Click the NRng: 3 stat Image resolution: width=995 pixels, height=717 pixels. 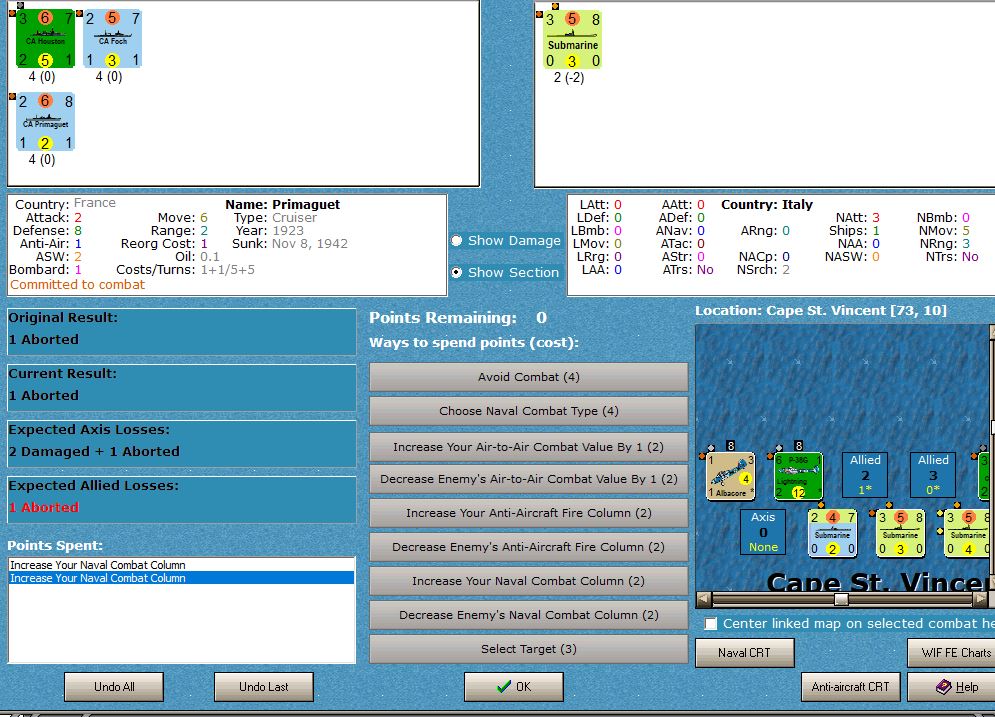[x=945, y=244]
